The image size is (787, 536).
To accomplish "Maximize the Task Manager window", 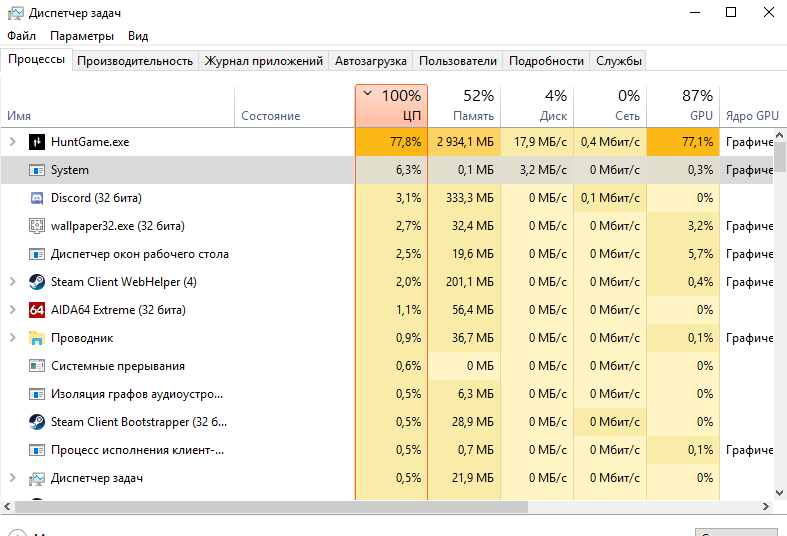I will 731,12.
